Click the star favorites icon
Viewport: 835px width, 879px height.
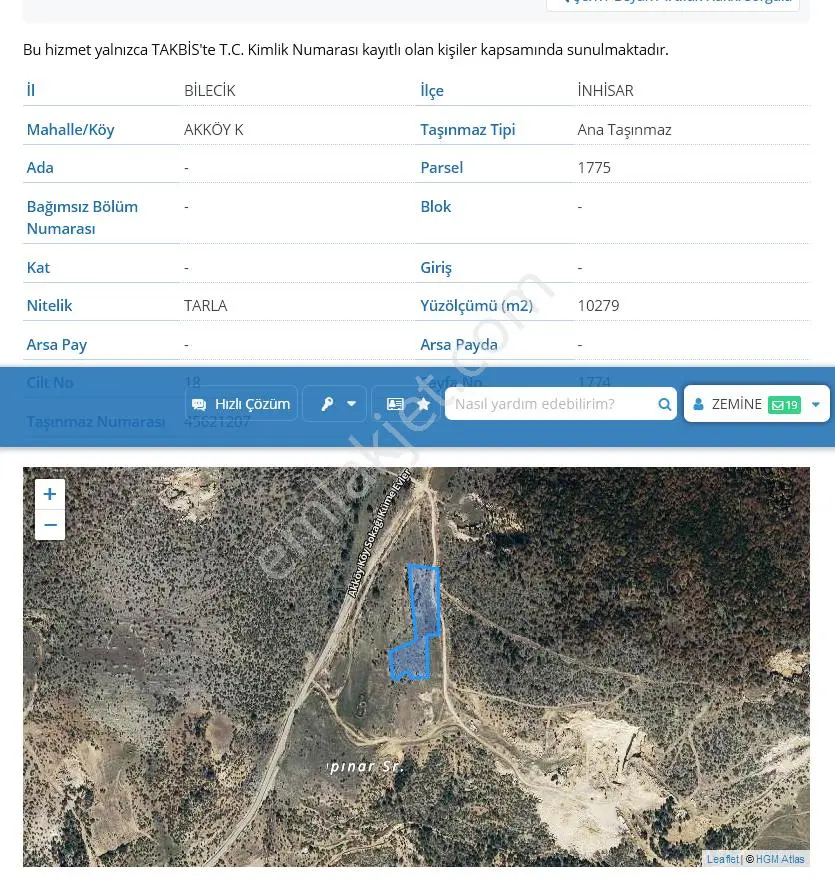424,404
